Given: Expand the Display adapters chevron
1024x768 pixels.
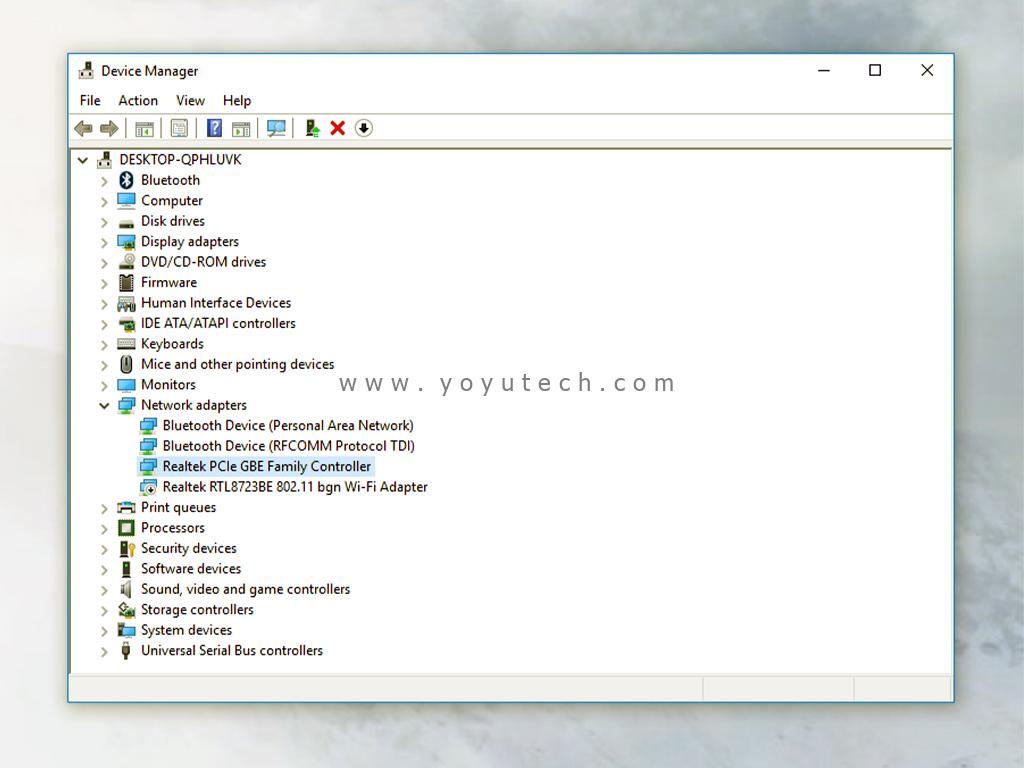Looking at the screenshot, I should (104, 242).
